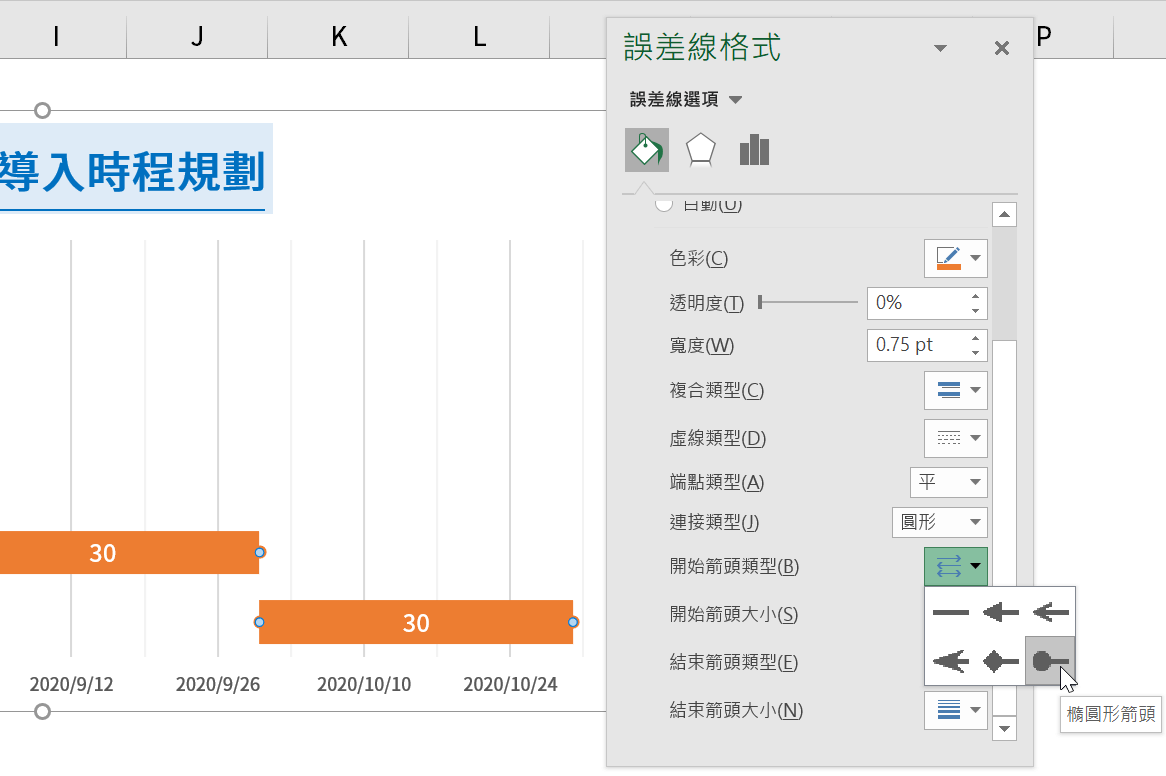This screenshot has width=1166, height=776.
Task: Toggle the 開始箭頭類型 dropdown
Action: (x=956, y=566)
